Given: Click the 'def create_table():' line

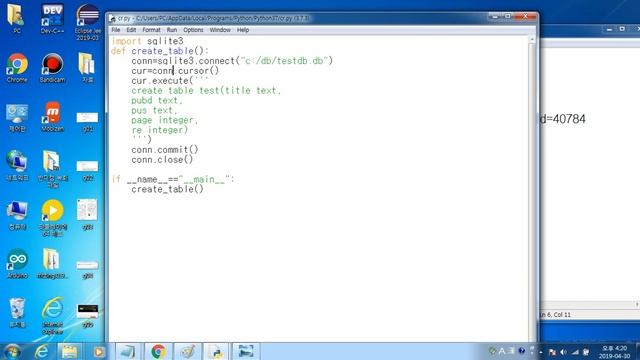Looking at the screenshot, I should point(160,51).
